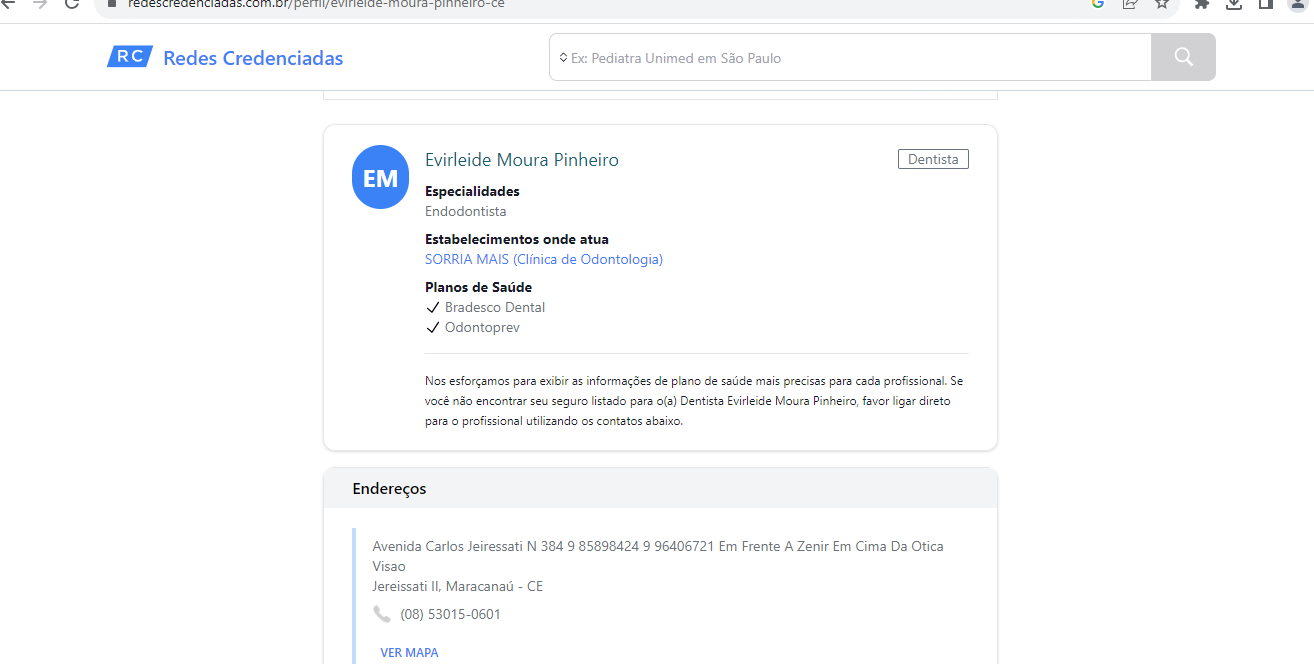Click the checkmark beside Bradesco Dental

[x=433, y=307]
